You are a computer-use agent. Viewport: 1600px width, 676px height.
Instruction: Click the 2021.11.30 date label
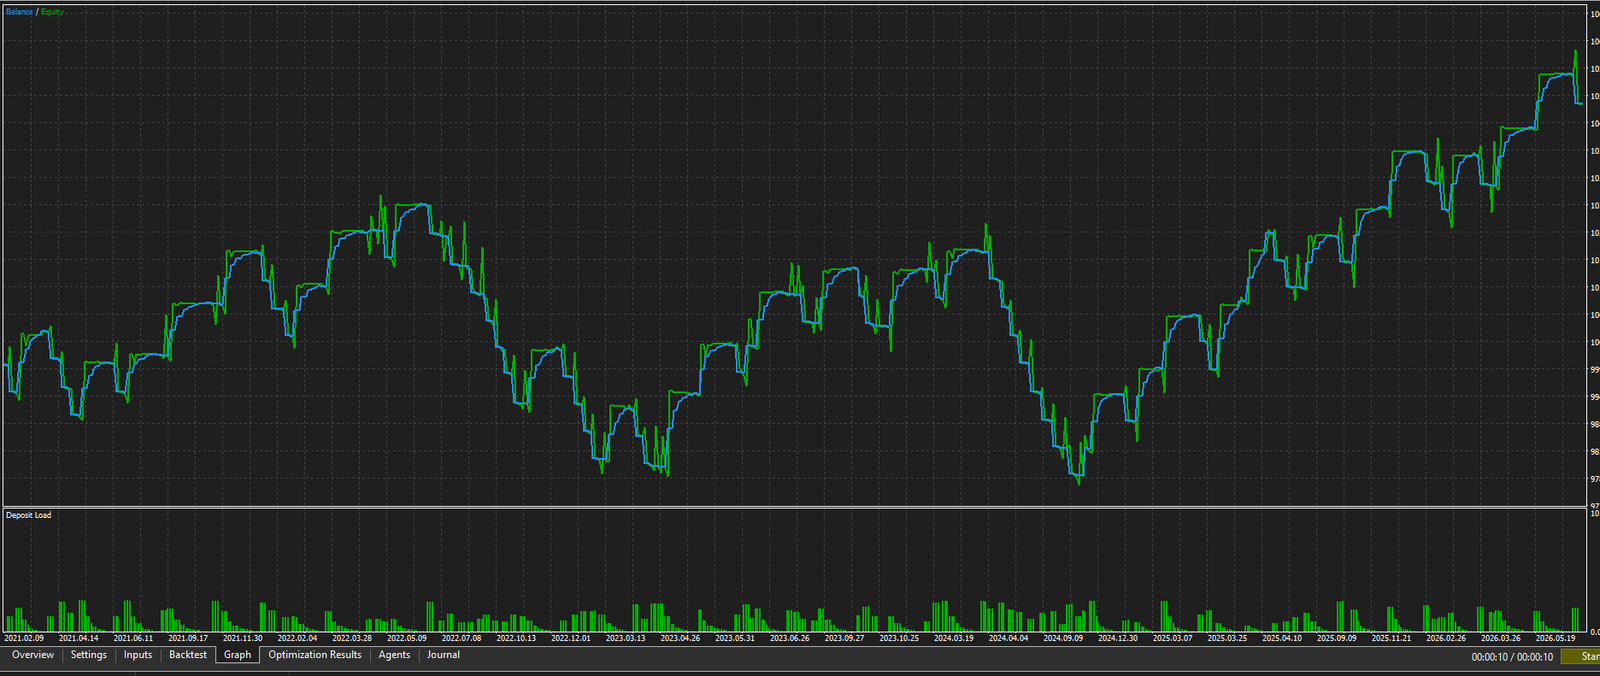pyautogui.click(x=242, y=638)
